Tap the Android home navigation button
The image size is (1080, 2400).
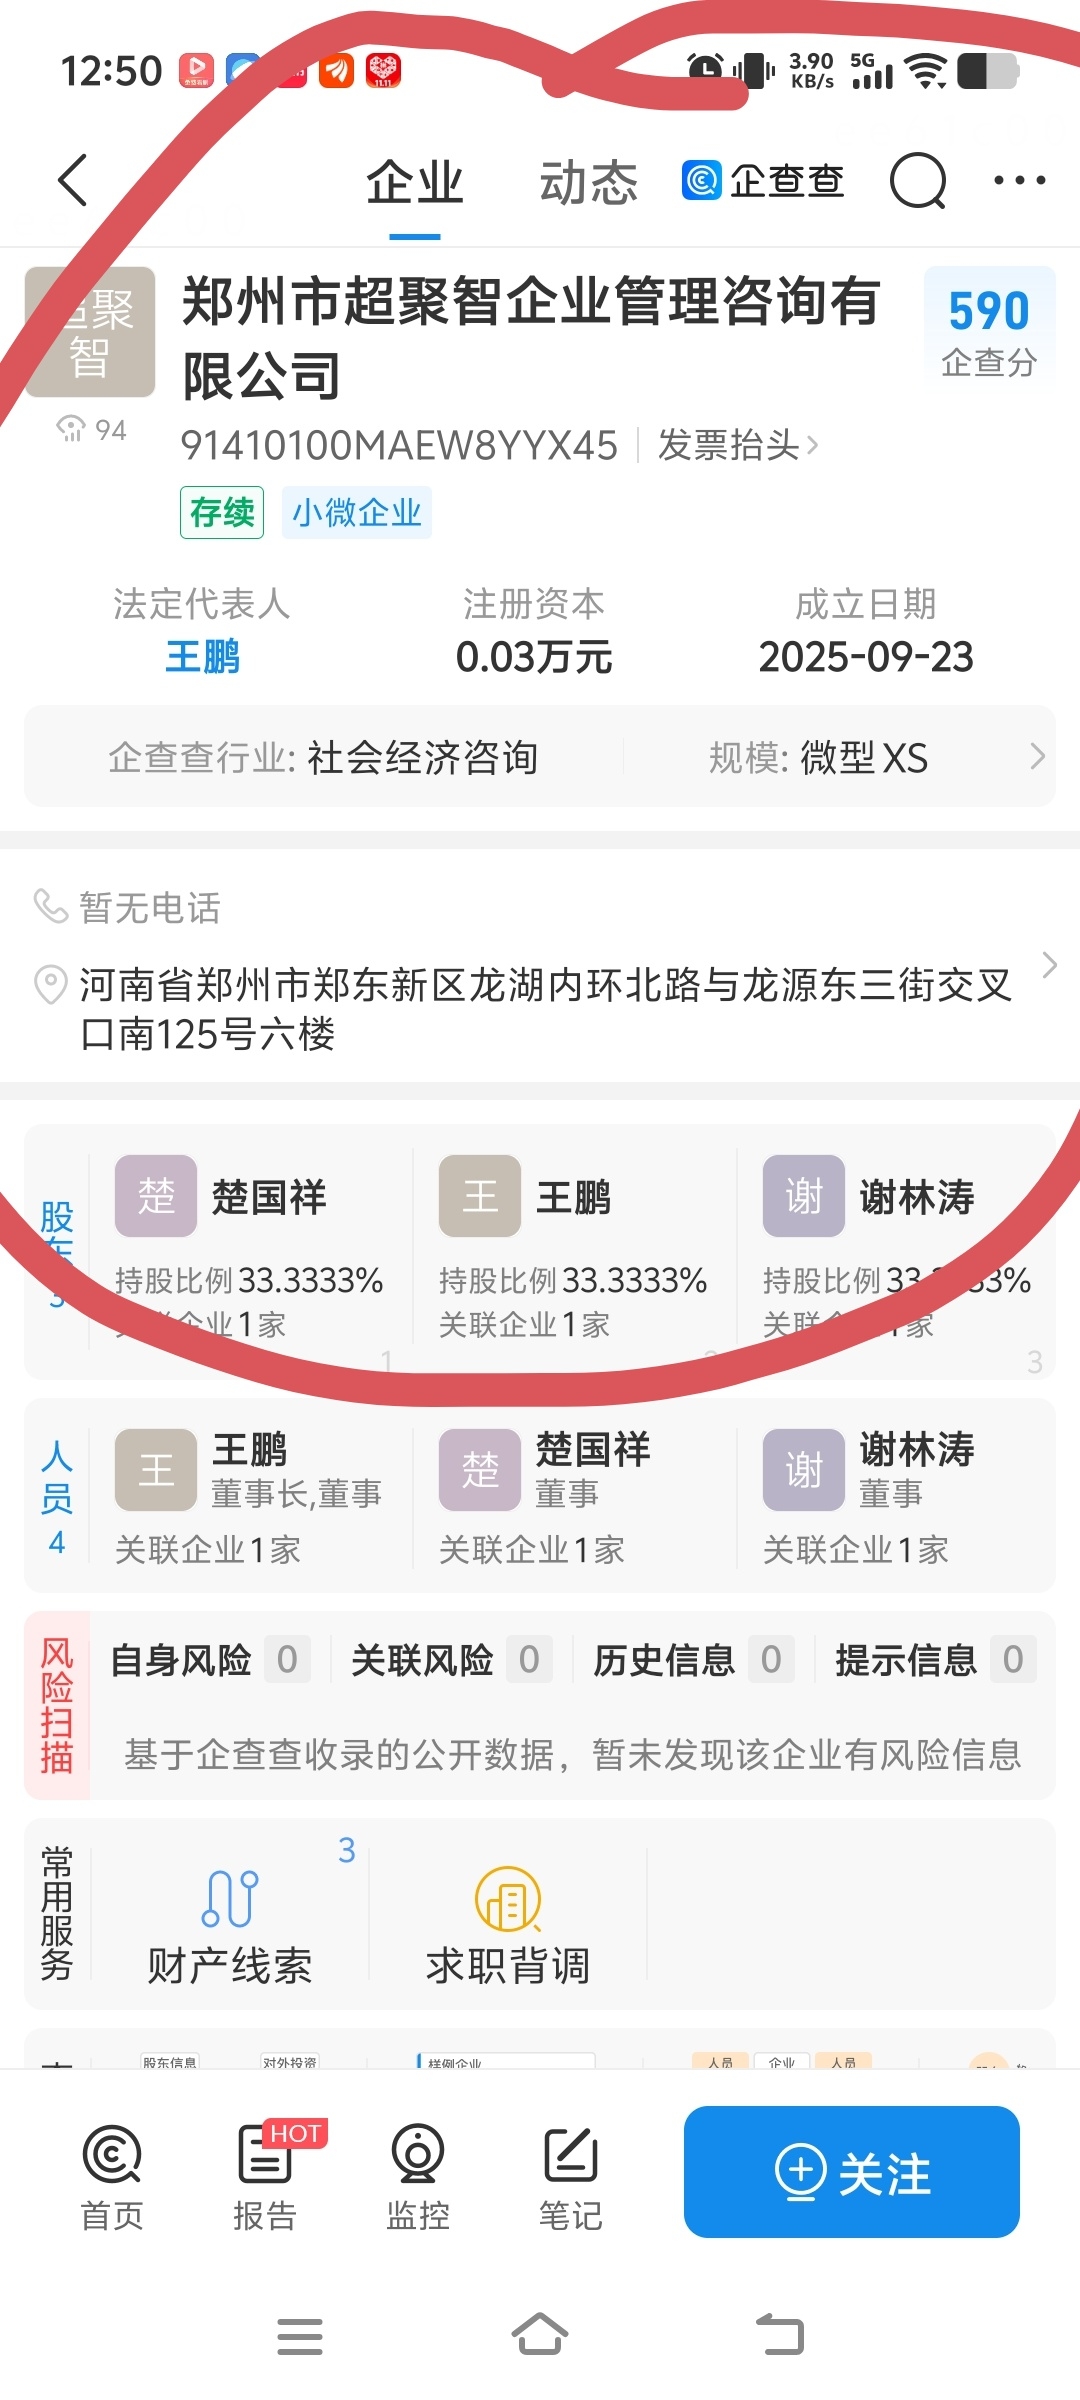pos(540,2335)
